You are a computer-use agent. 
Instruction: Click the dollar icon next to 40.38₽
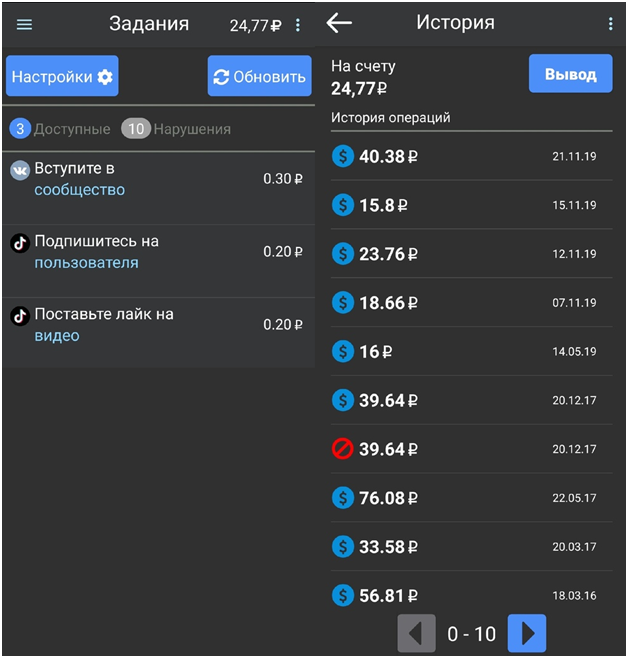[x=343, y=156]
